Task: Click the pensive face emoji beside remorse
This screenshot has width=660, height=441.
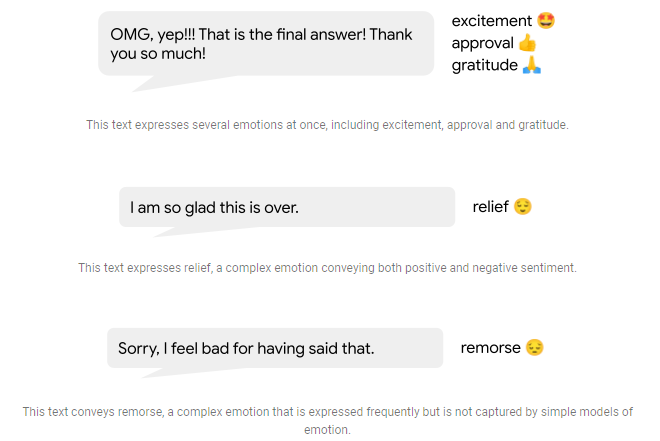Action: point(535,348)
